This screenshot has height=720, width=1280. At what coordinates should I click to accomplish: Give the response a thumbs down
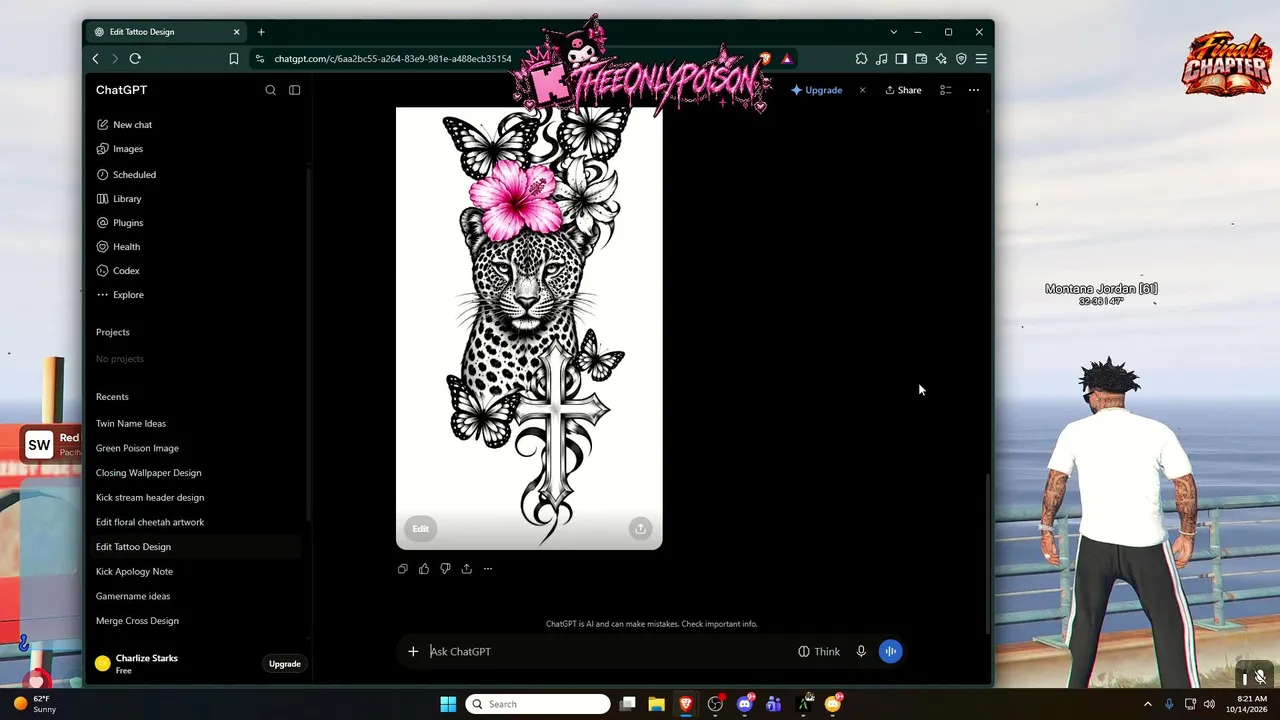[x=445, y=569]
